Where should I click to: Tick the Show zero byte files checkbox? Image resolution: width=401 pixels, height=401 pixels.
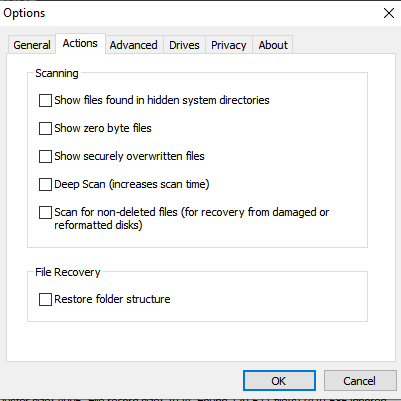pos(45,128)
